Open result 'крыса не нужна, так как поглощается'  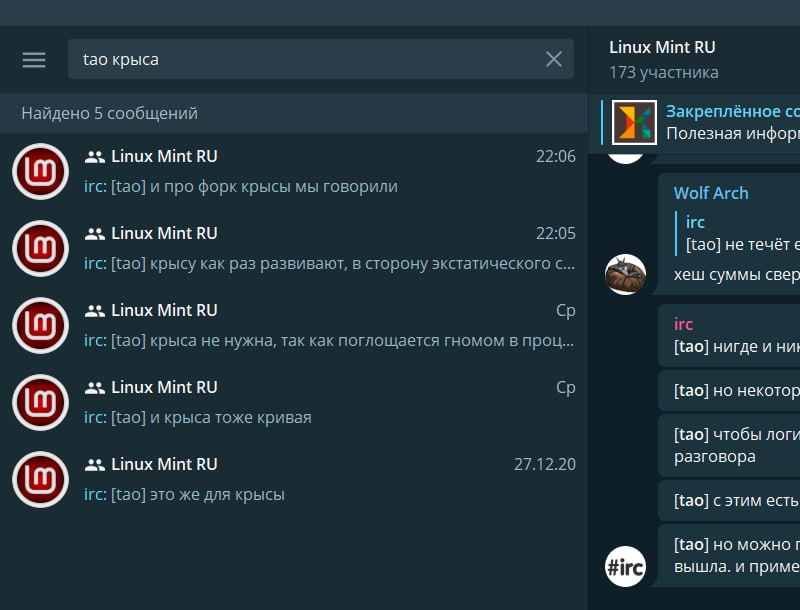[294, 325]
